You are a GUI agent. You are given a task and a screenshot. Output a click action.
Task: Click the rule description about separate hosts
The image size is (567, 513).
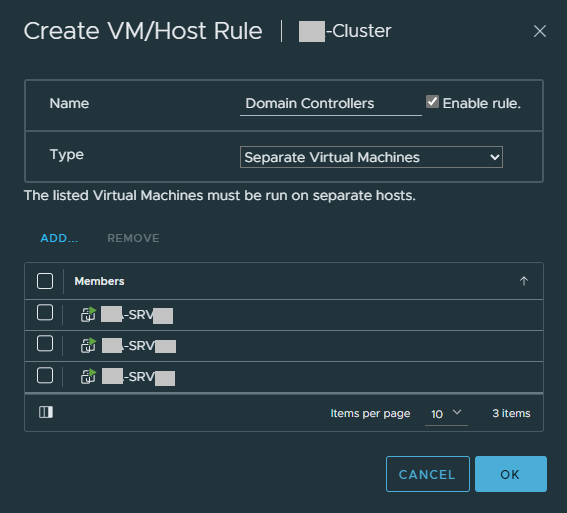220,196
